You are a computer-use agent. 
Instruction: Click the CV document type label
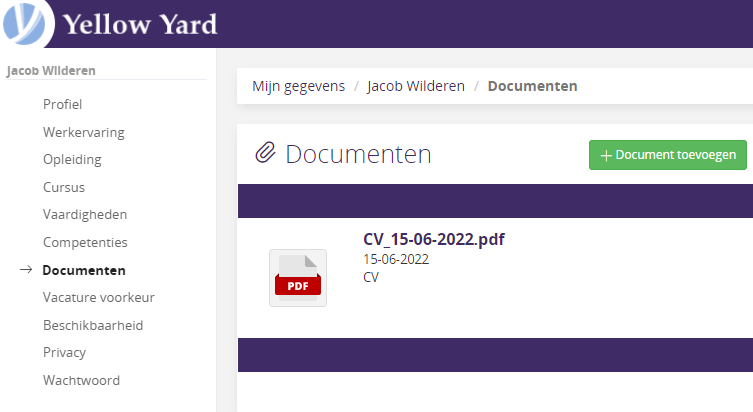point(371,277)
